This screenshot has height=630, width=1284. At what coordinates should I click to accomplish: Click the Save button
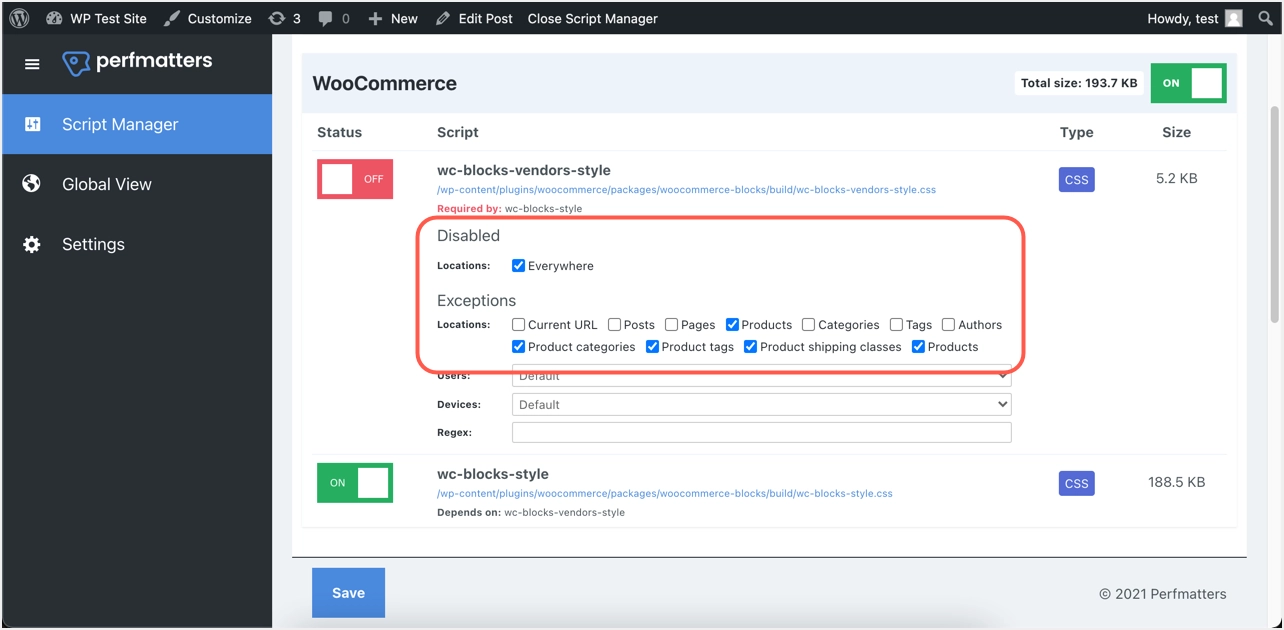point(348,593)
